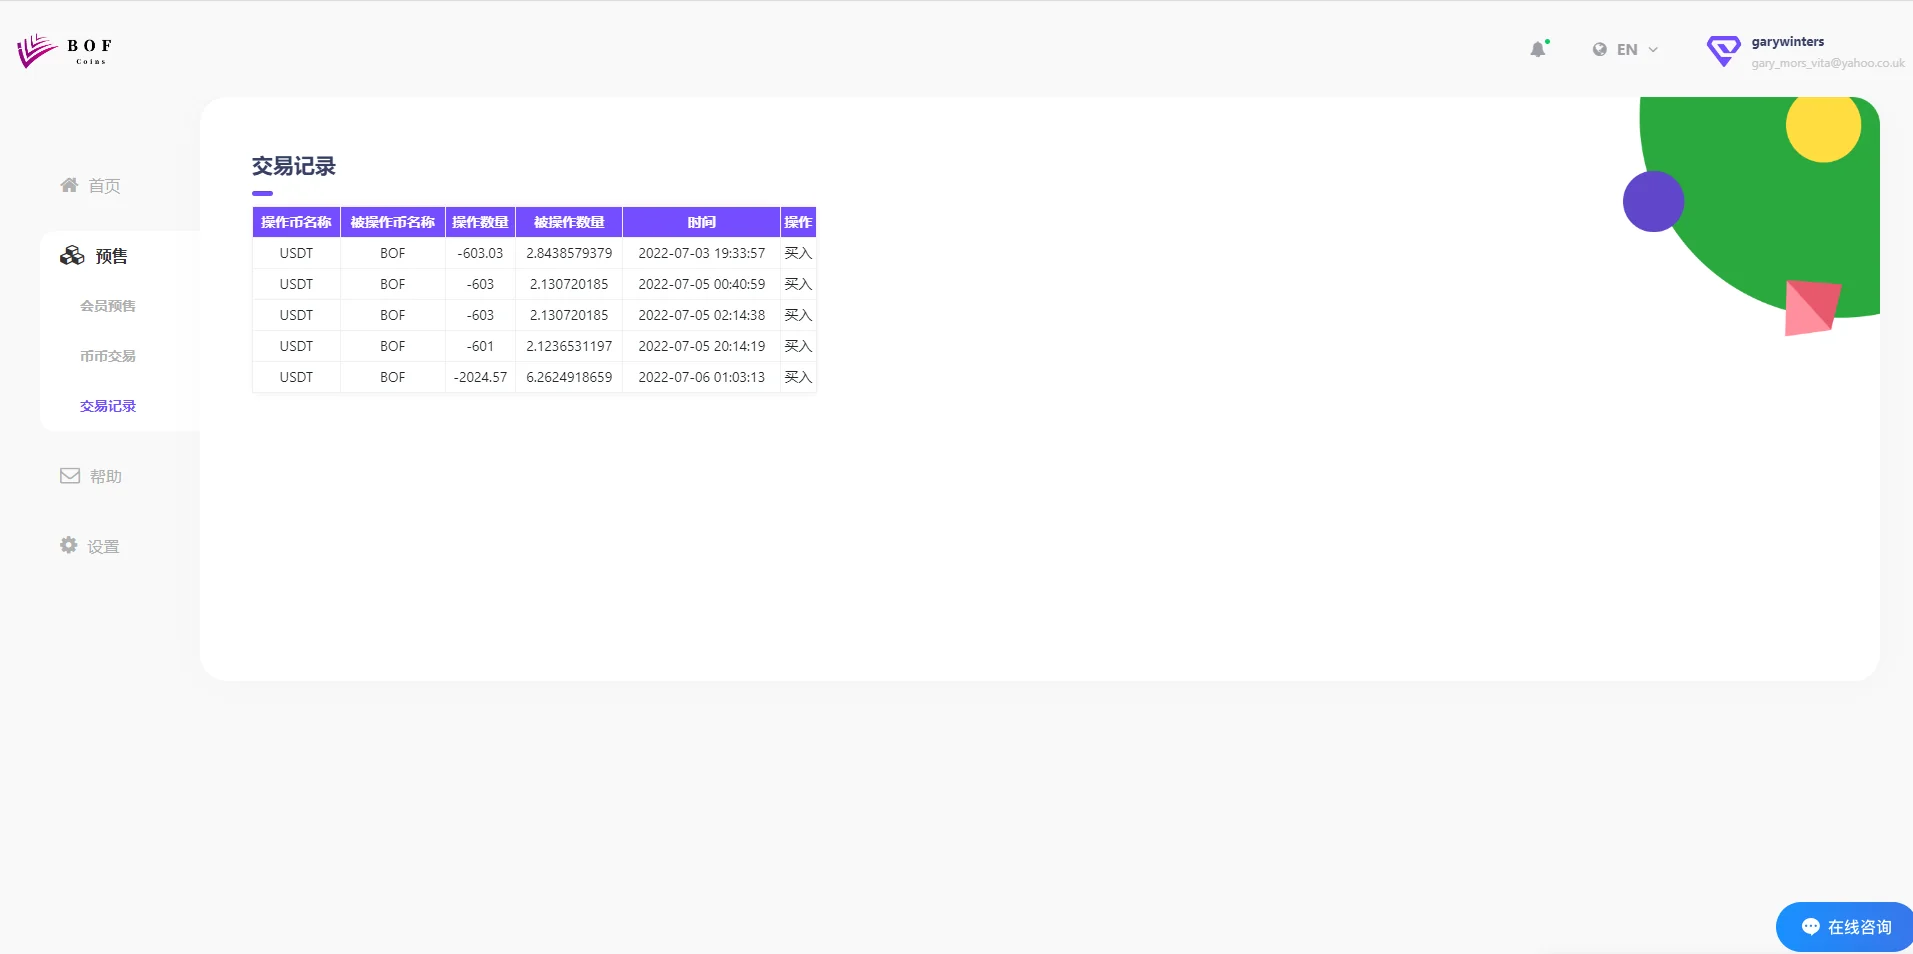Click the purple diamond user avatar

click(1723, 51)
